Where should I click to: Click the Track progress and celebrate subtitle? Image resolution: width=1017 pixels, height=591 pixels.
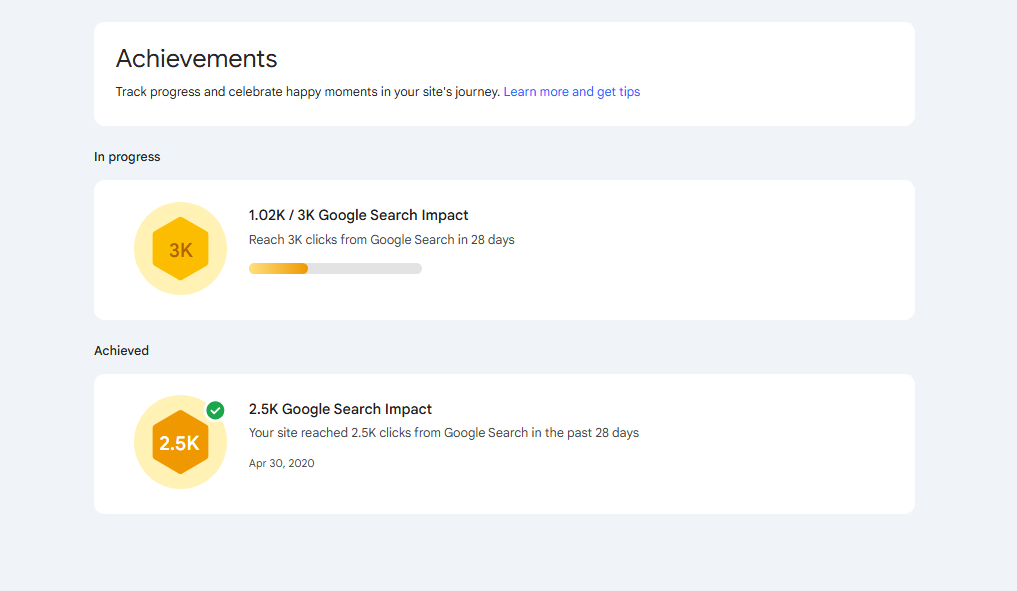[307, 92]
